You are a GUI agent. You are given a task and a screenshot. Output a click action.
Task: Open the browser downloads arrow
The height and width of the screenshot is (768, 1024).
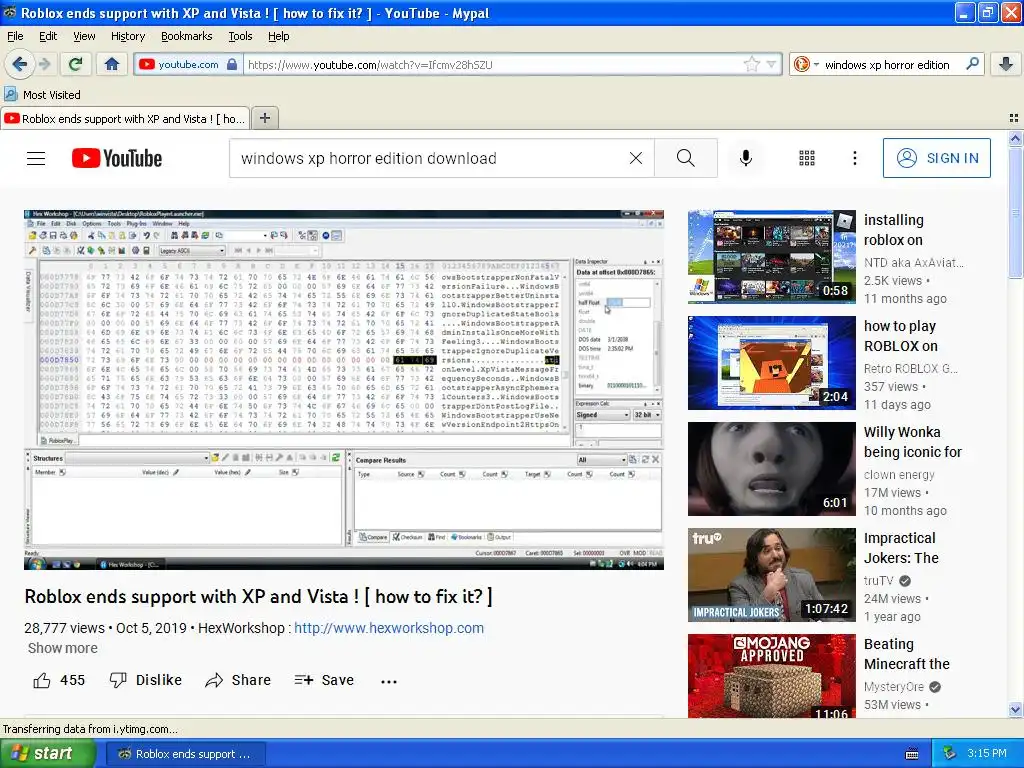coord(1006,64)
